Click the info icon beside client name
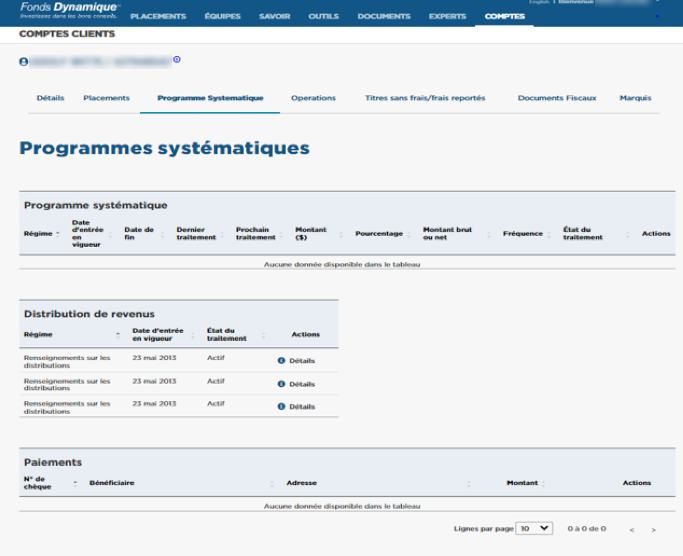The image size is (683, 556). pyautogui.click(x=177, y=60)
